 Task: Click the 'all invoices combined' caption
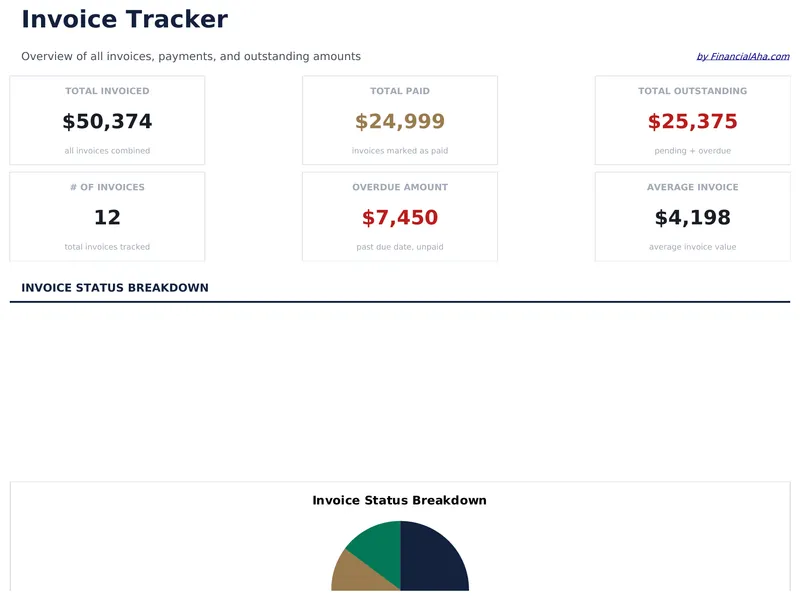(x=106, y=150)
